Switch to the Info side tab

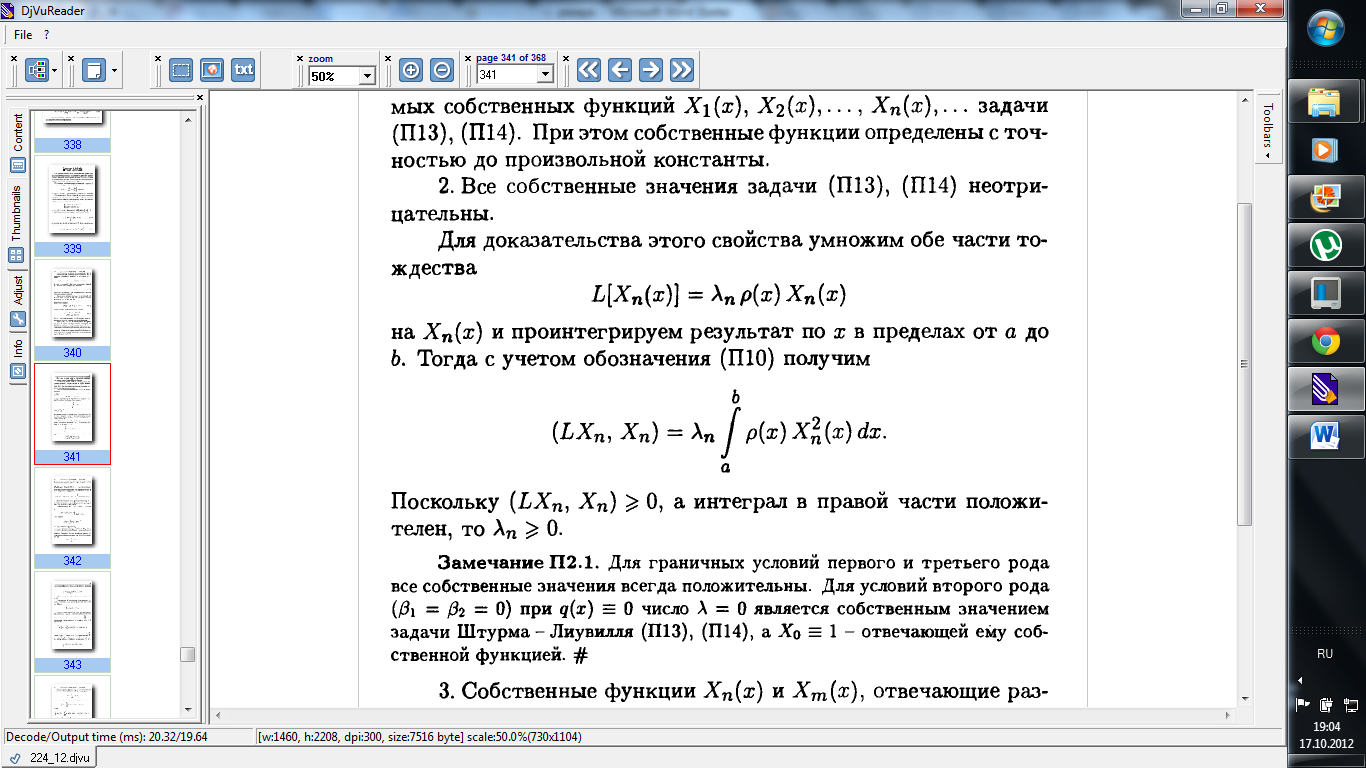17,358
